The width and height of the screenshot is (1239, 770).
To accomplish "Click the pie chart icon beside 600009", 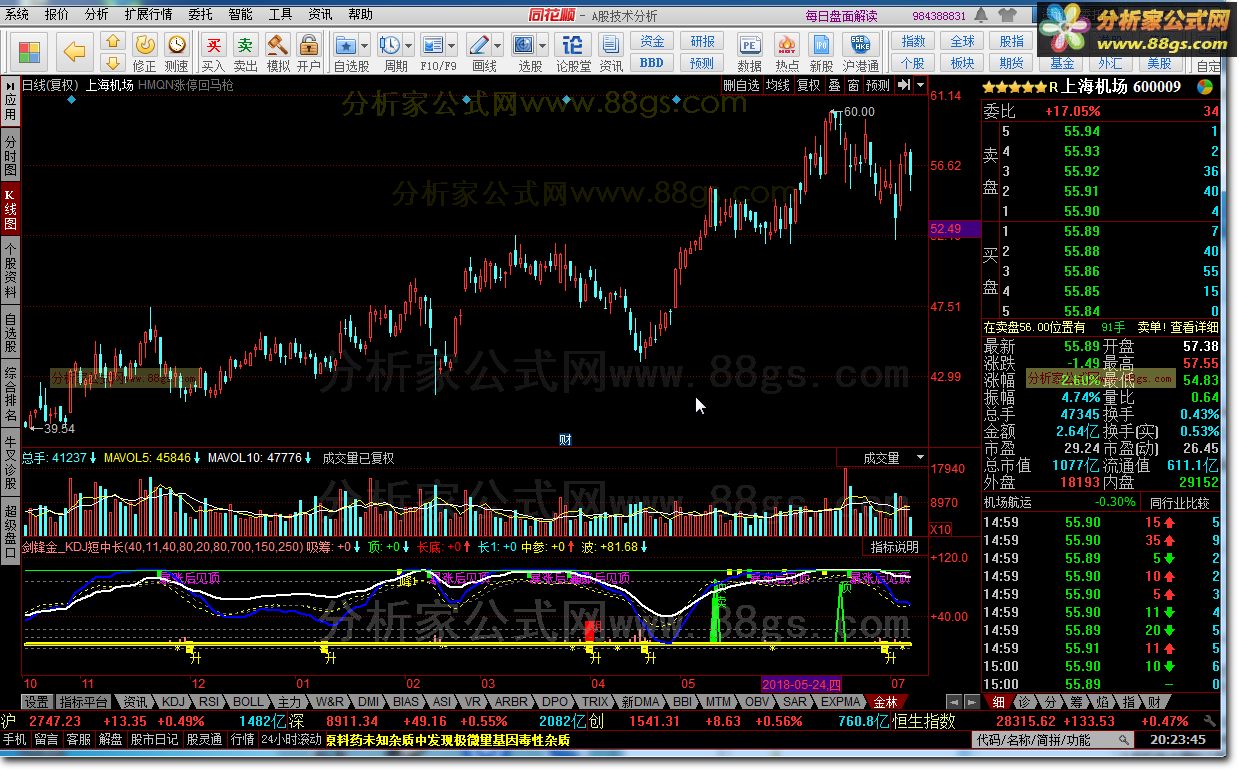I will (x=1205, y=87).
